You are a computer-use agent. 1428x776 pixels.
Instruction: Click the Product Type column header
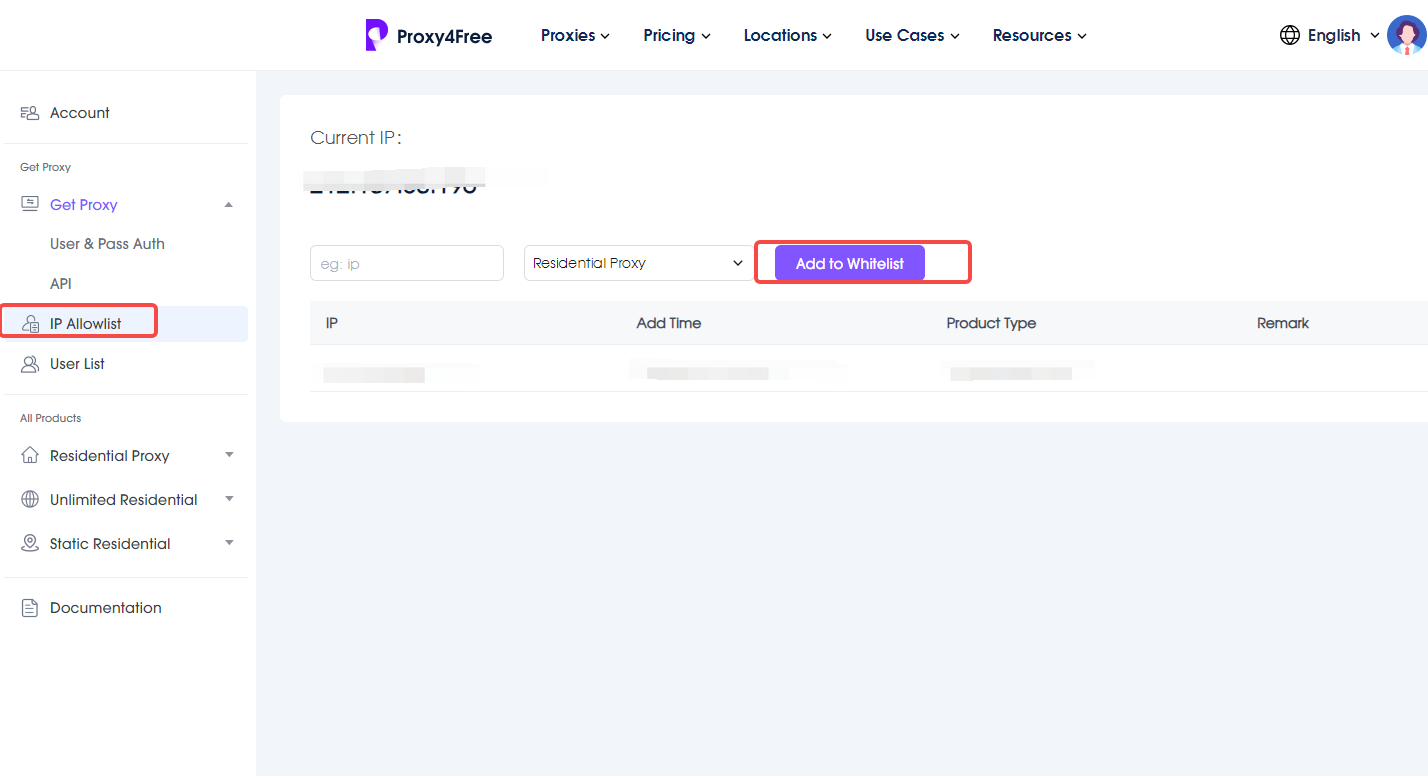point(991,323)
